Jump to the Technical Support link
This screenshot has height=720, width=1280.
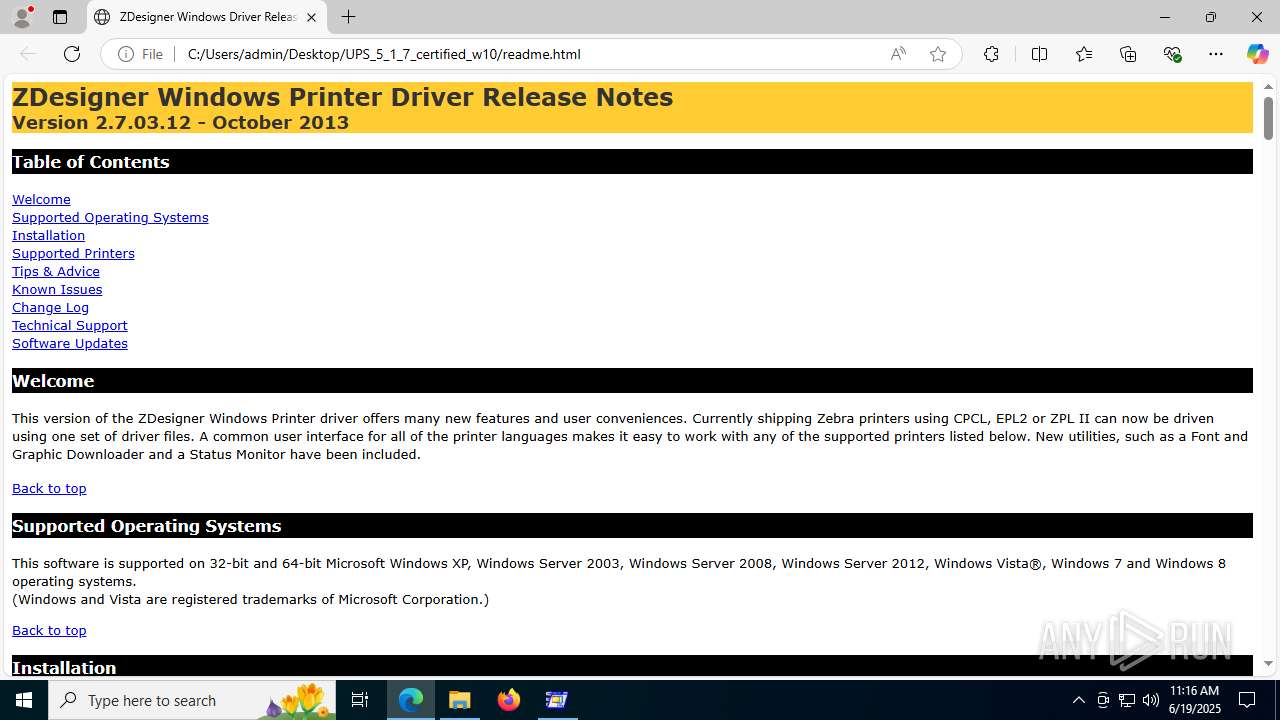point(70,325)
